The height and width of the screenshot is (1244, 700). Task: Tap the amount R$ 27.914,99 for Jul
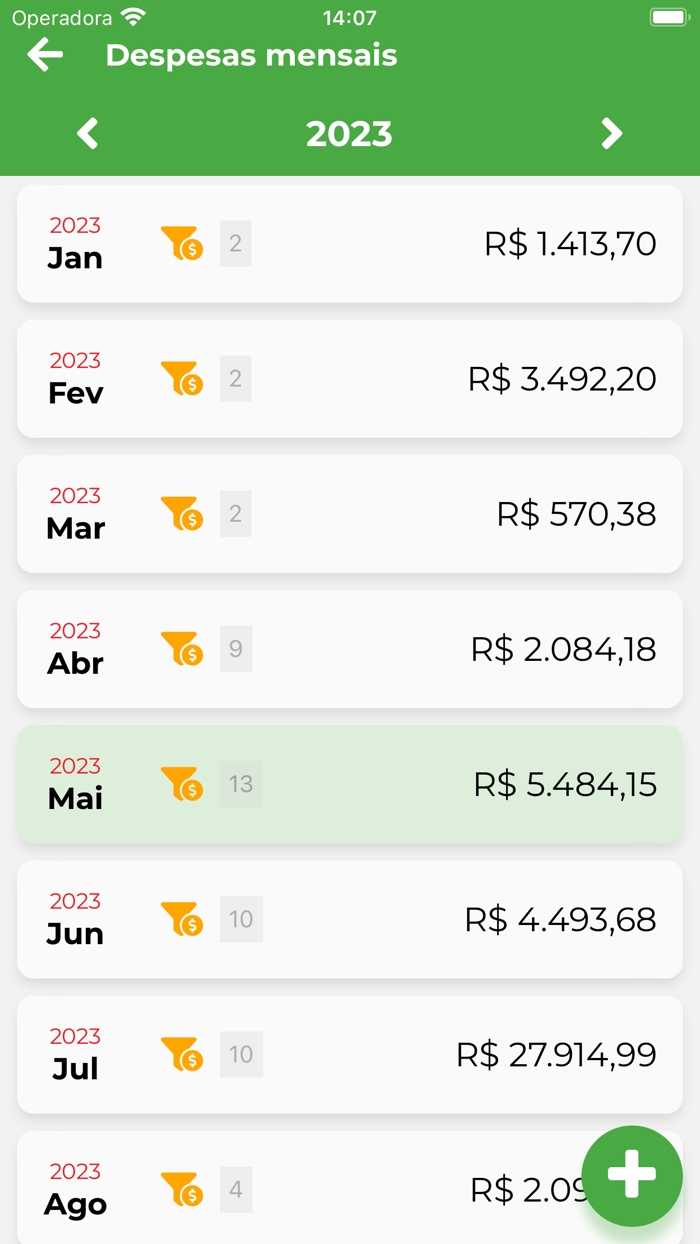[555, 1054]
